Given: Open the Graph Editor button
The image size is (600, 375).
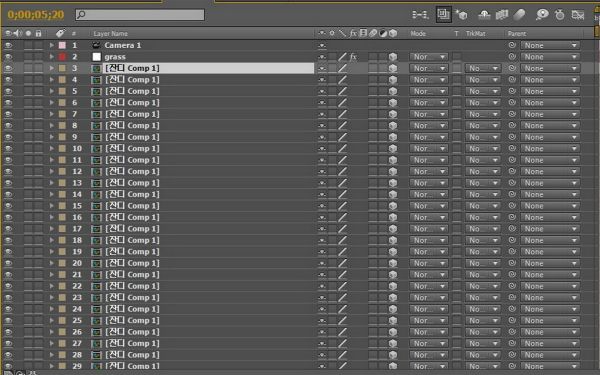Looking at the screenshot, I should 577,15.
